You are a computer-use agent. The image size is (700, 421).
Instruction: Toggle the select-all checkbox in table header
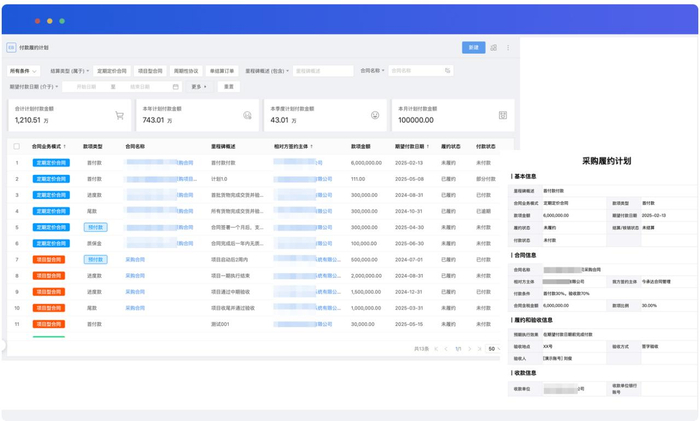pos(16,146)
